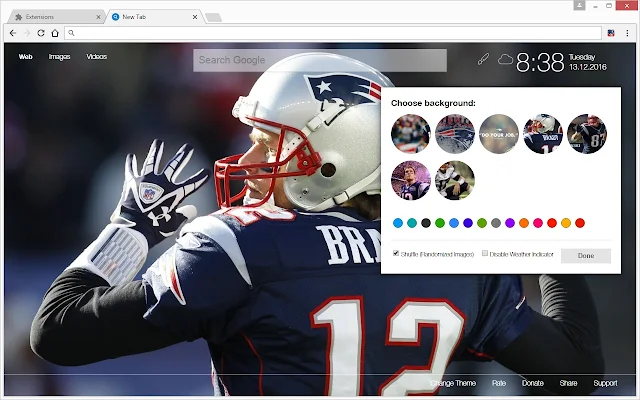Viewport: 640px width, 400px height.
Task: Click the paintbrush customize icon
Action: pos(483,60)
